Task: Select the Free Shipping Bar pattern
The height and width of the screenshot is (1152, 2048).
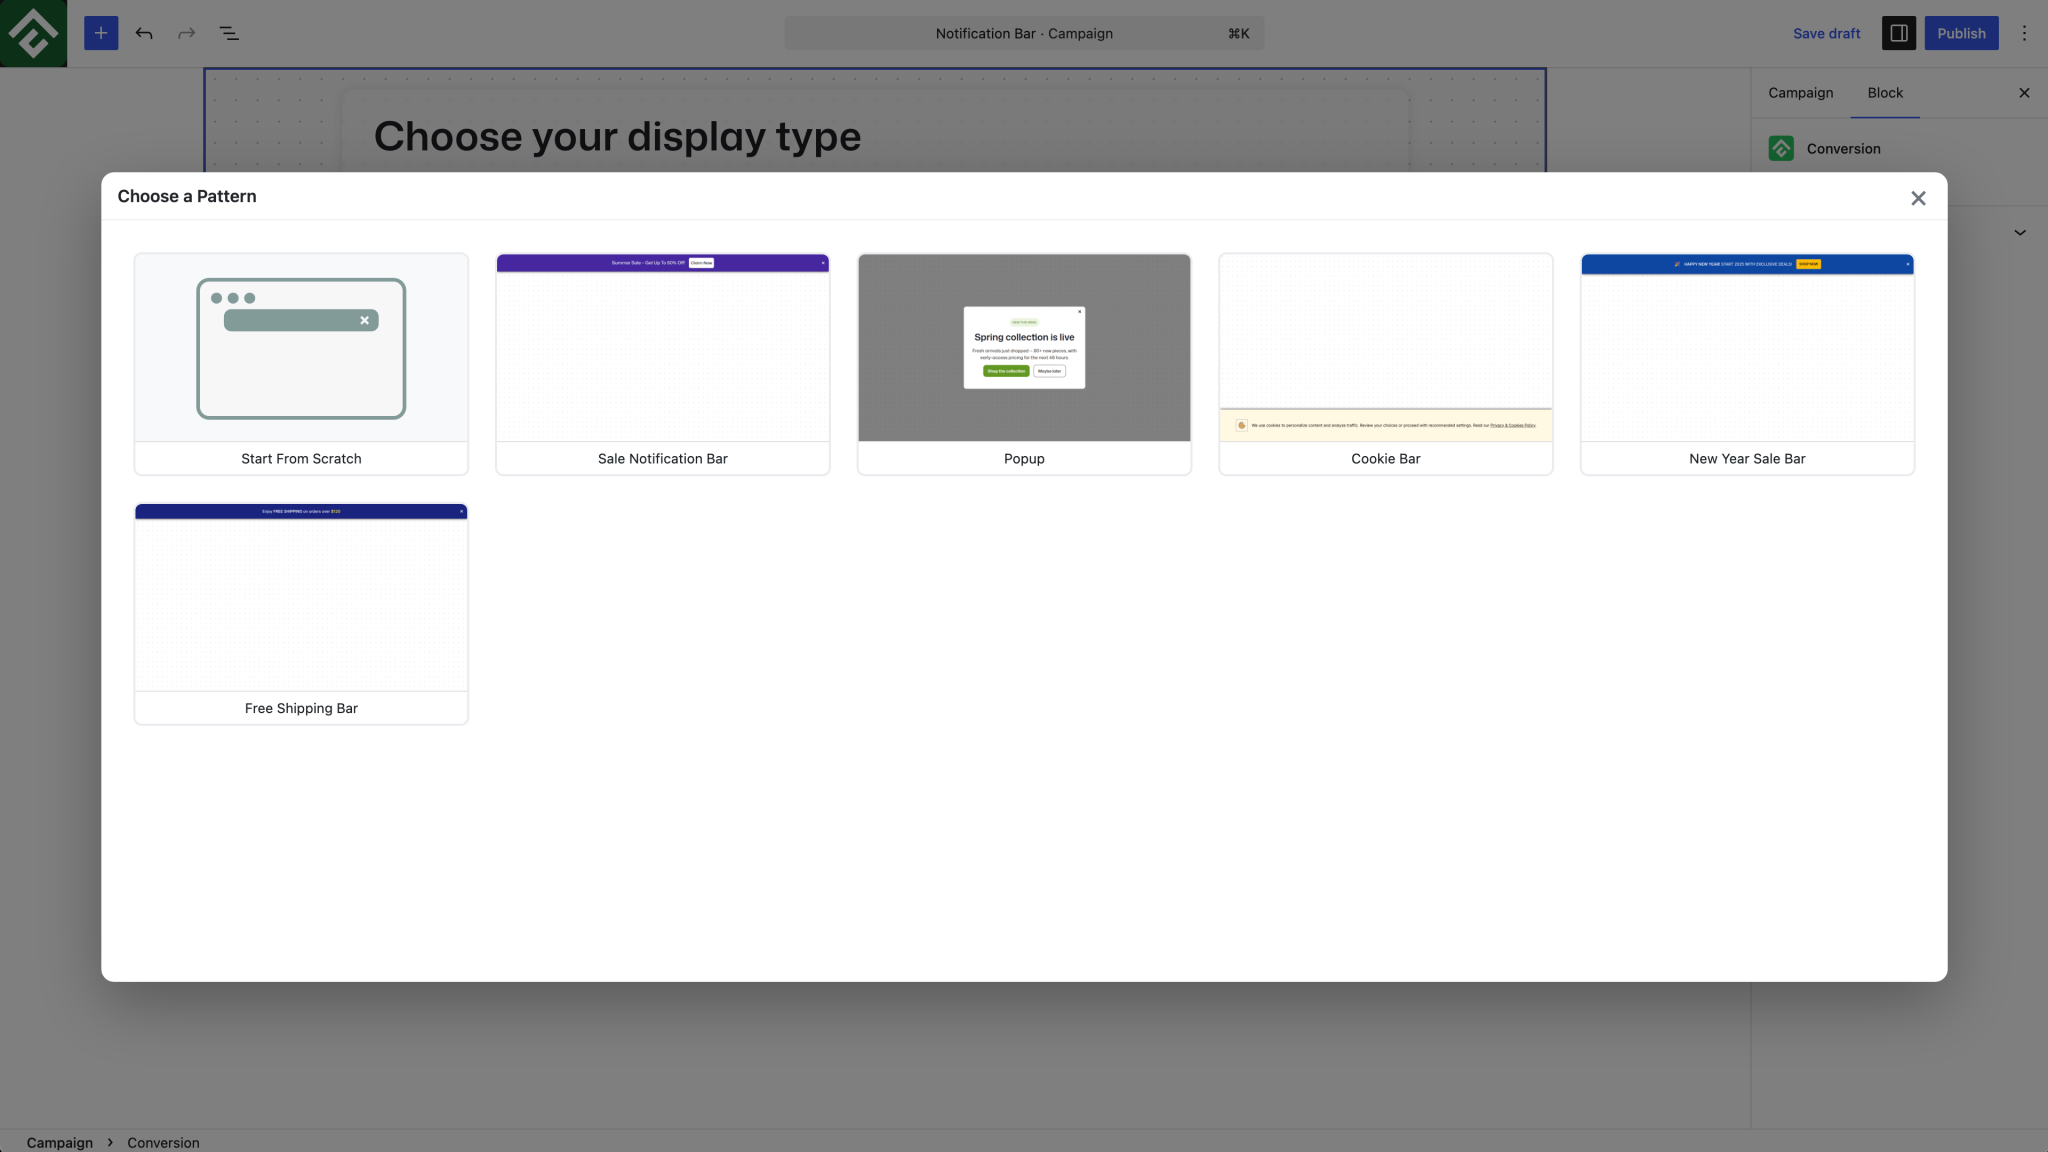Action: coord(301,613)
